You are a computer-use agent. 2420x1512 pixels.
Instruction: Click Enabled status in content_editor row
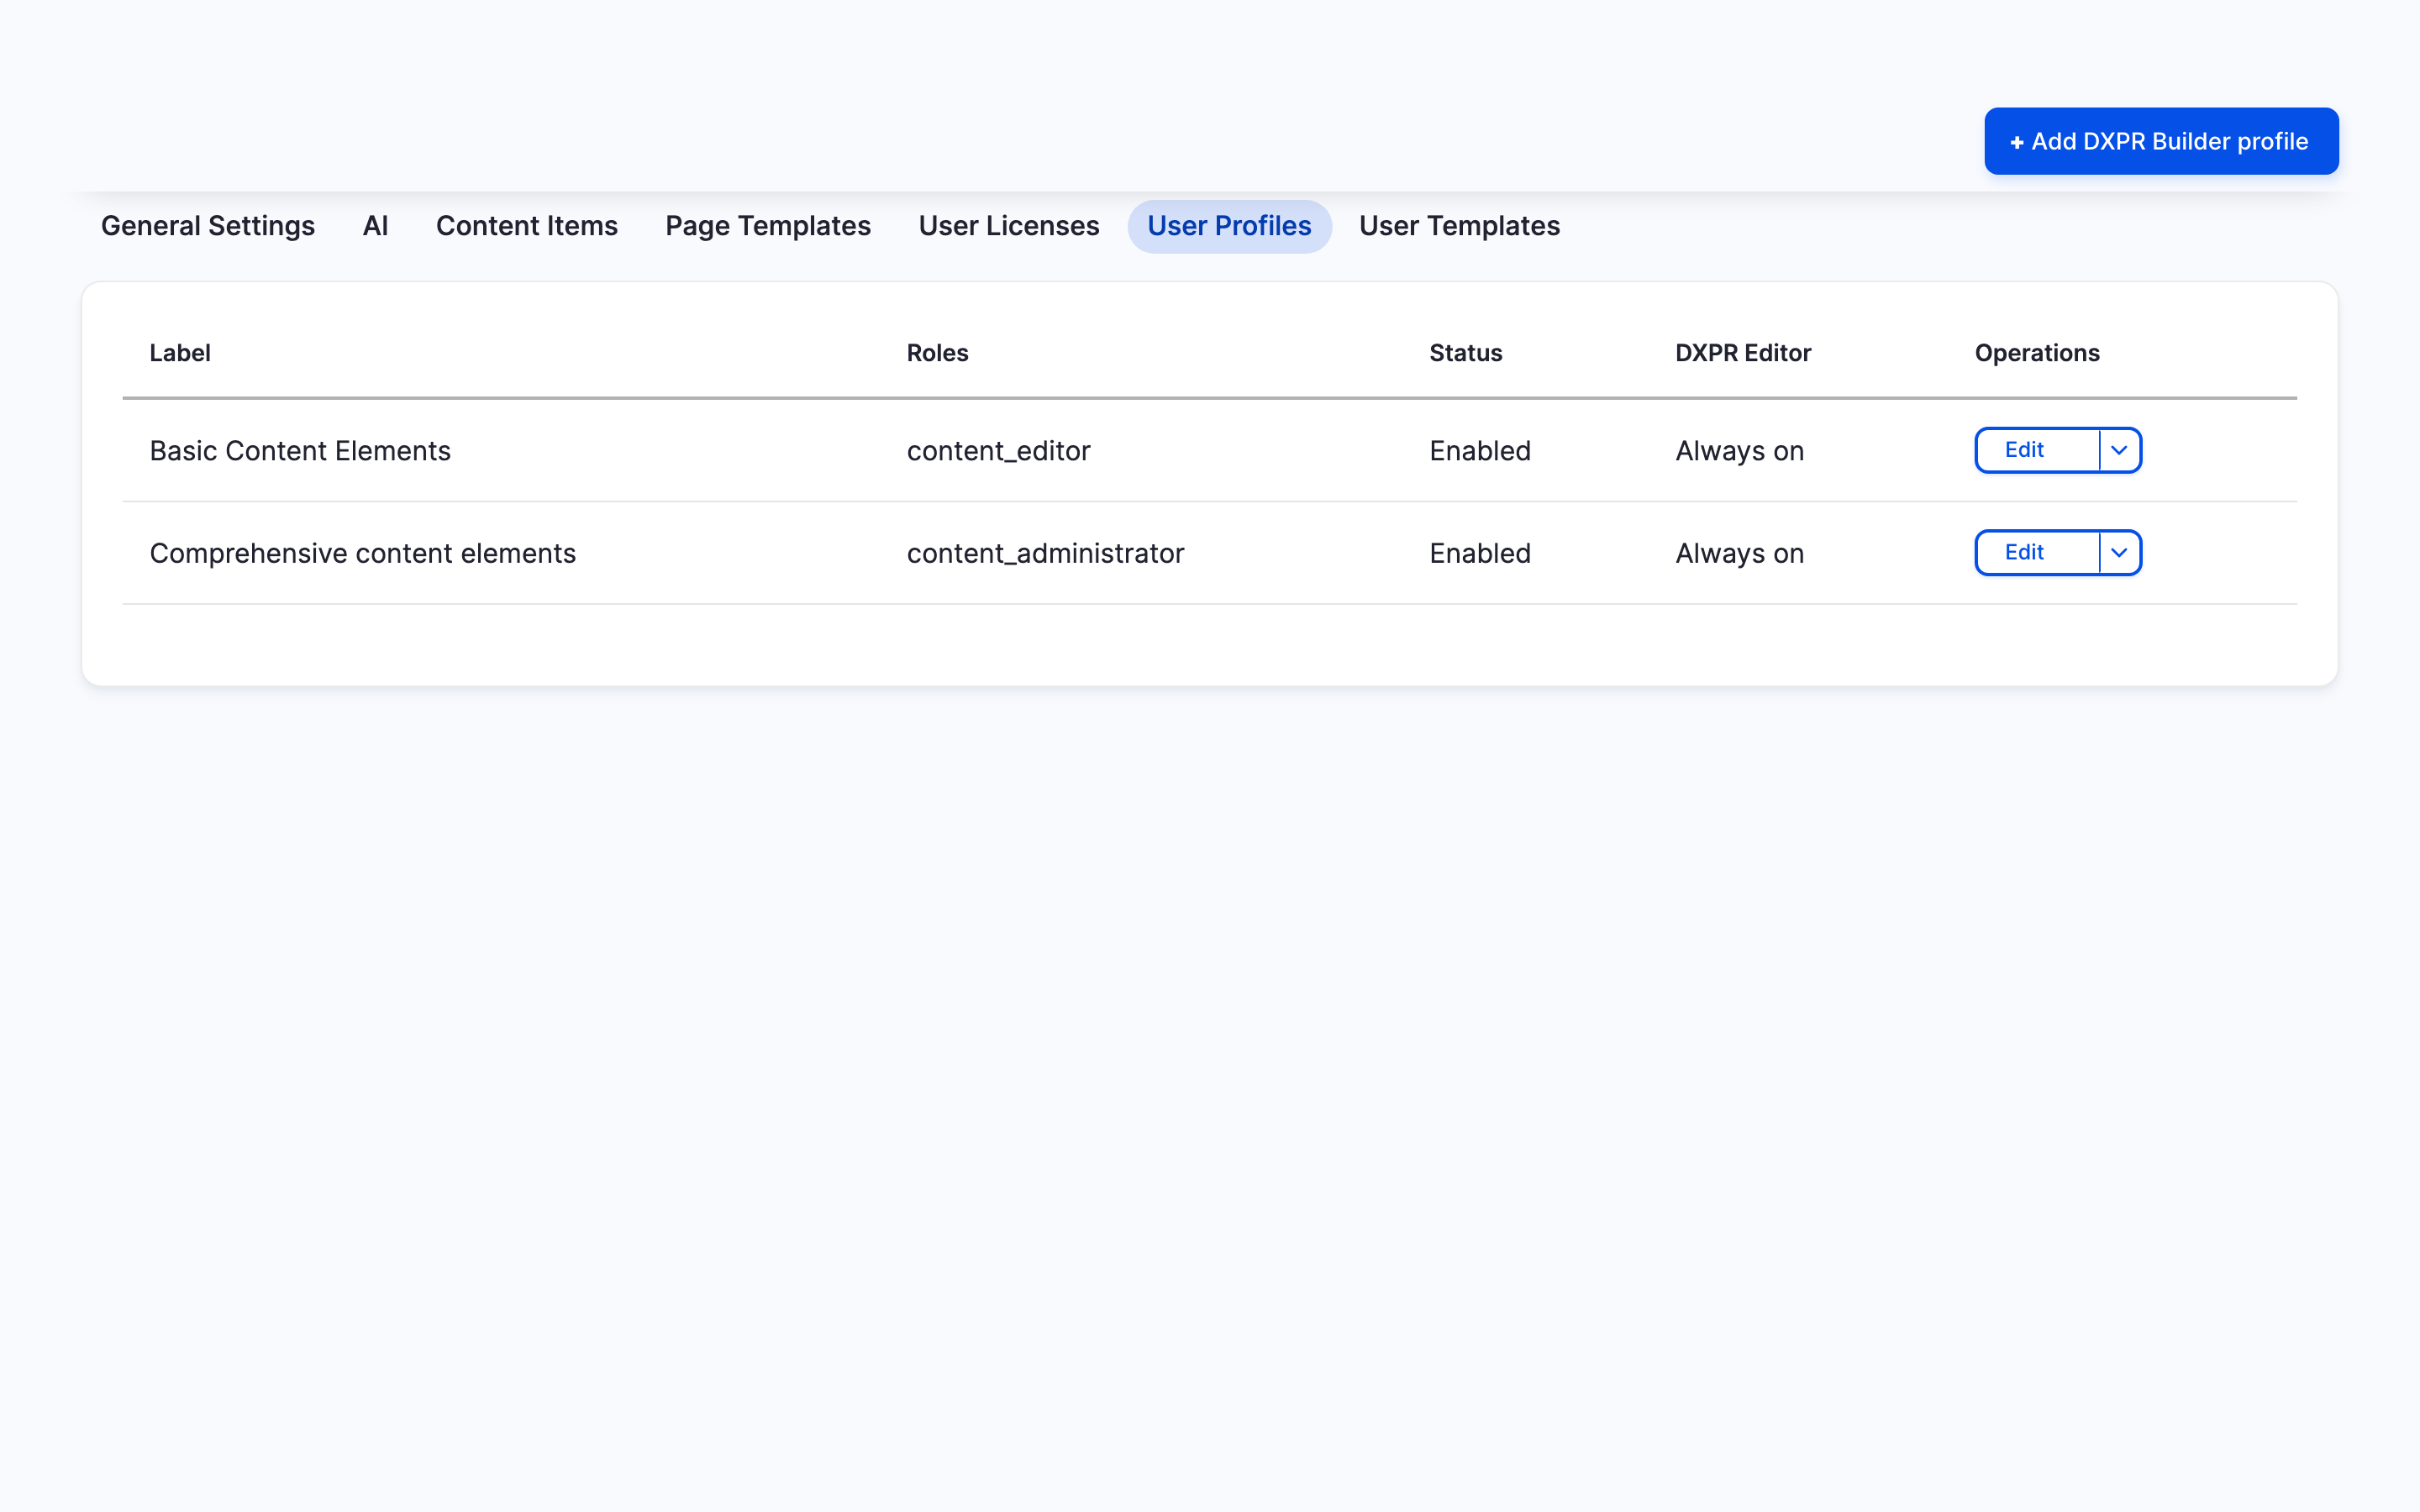click(1480, 451)
